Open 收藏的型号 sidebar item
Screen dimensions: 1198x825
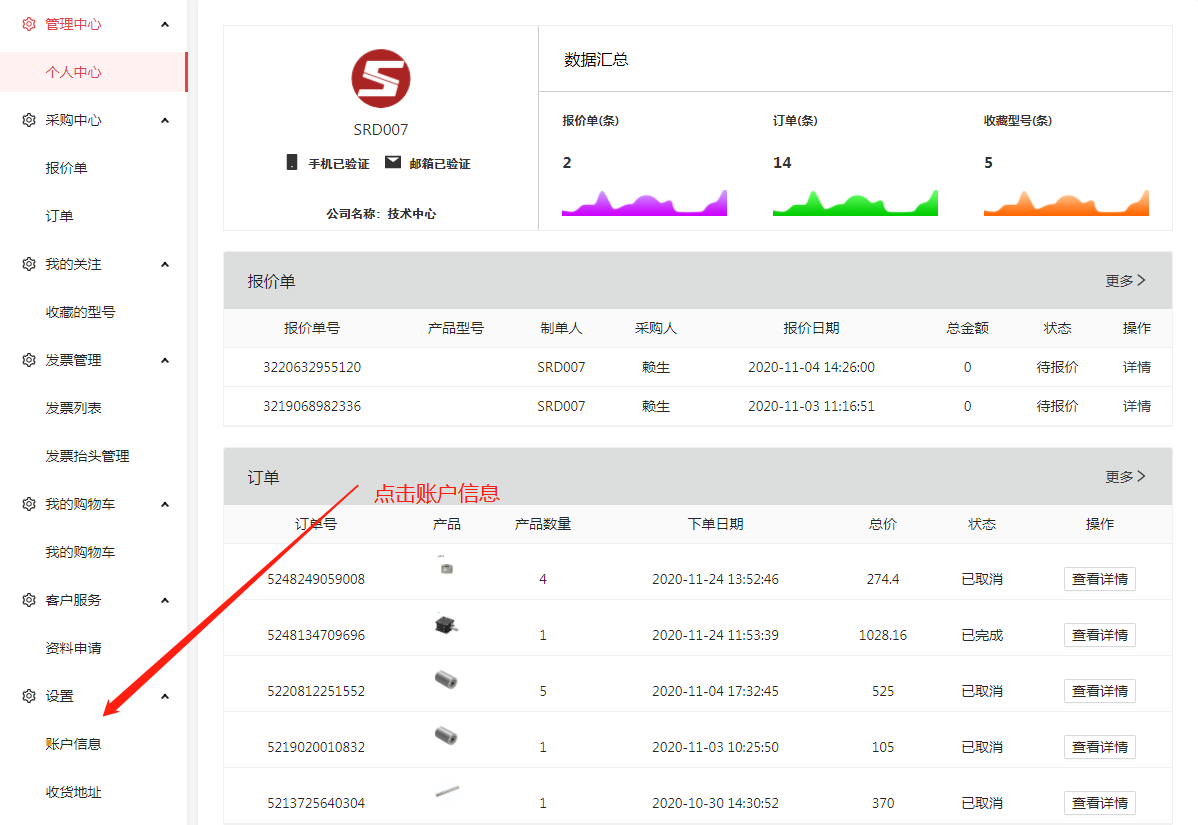[x=80, y=312]
